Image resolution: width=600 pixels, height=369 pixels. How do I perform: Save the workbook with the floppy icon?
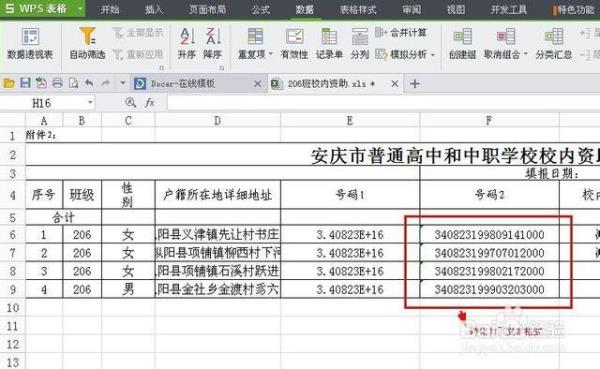pos(25,83)
